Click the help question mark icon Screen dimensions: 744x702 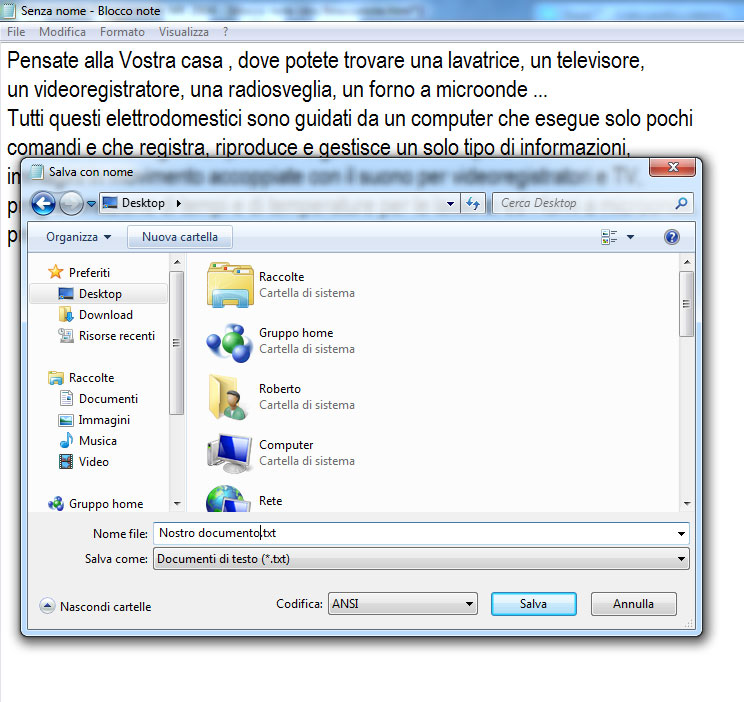click(672, 237)
